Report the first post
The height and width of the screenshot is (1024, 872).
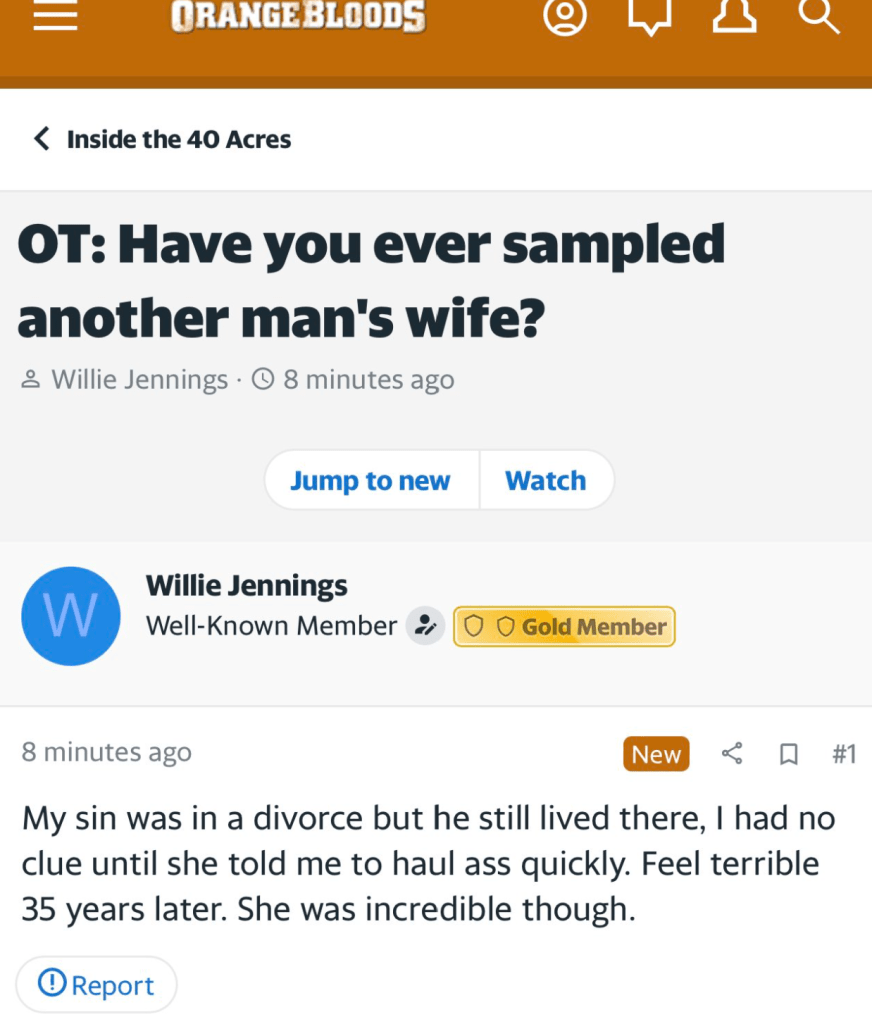pyautogui.click(x=96, y=985)
